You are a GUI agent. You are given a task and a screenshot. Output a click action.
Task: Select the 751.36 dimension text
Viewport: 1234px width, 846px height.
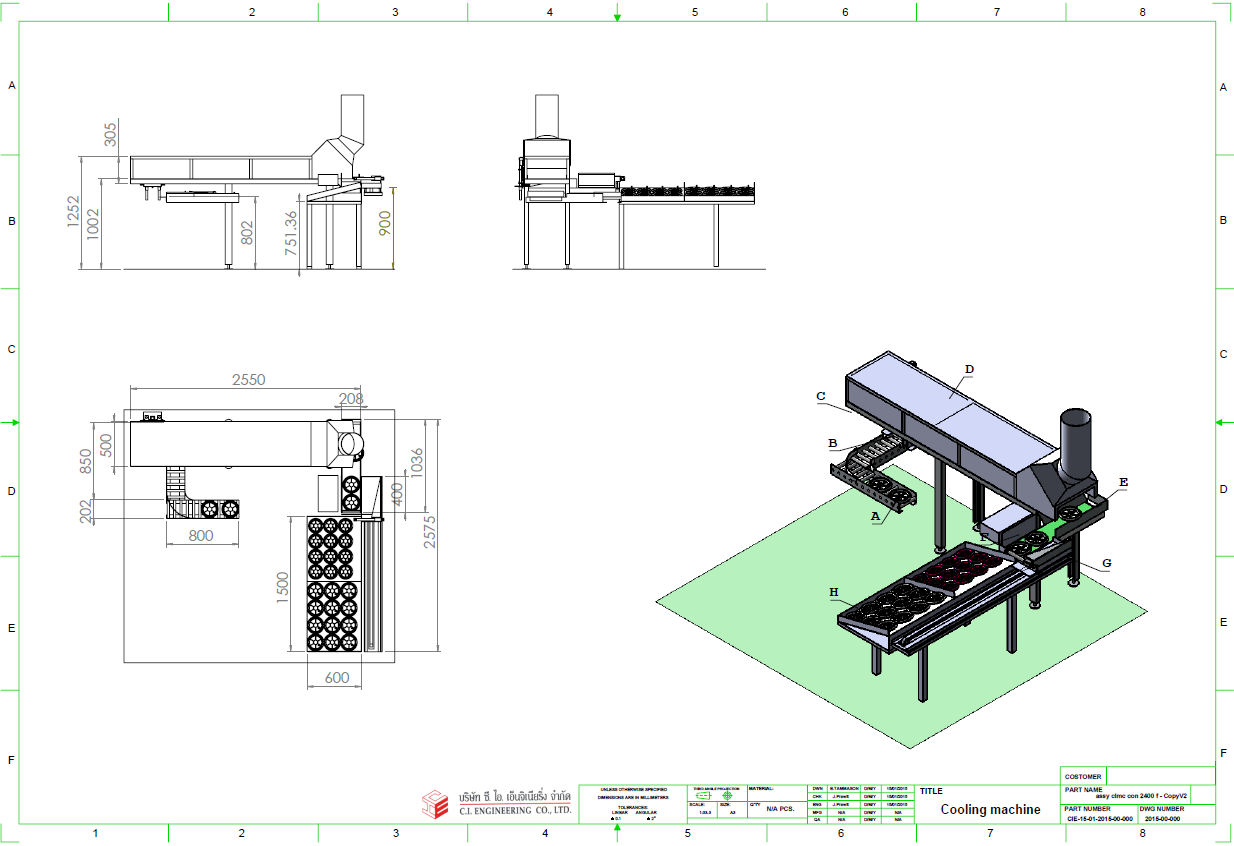point(290,232)
